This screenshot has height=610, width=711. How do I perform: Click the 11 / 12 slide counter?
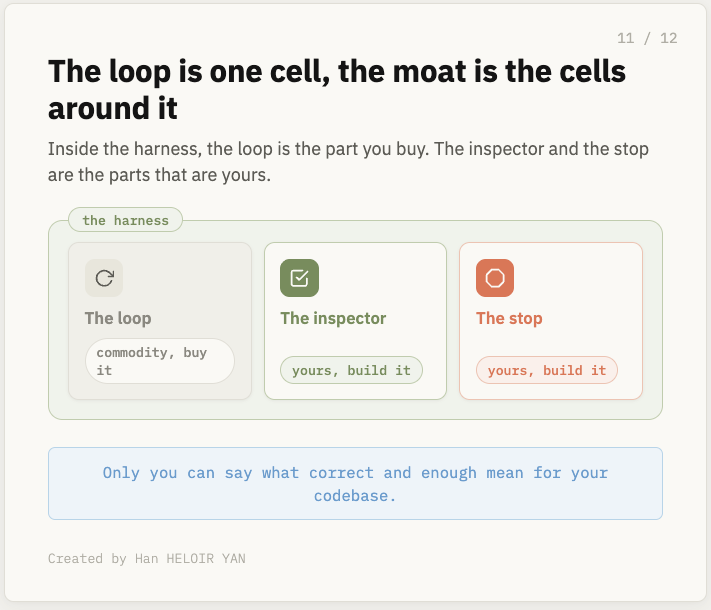pos(647,38)
